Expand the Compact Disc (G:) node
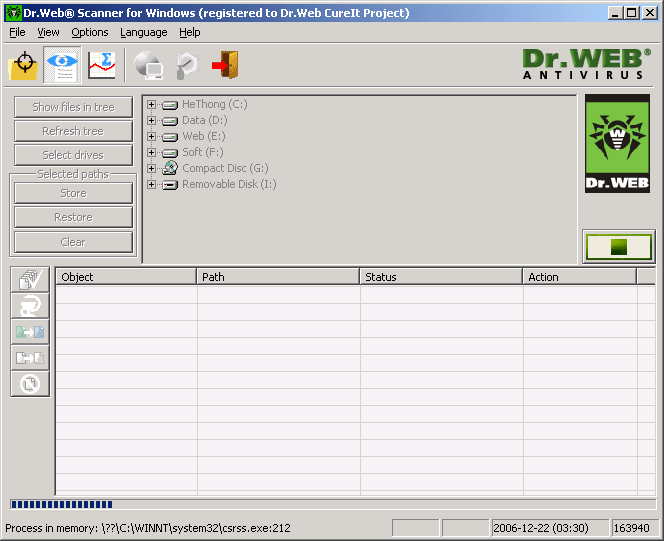This screenshot has width=664, height=541. [x=151, y=168]
